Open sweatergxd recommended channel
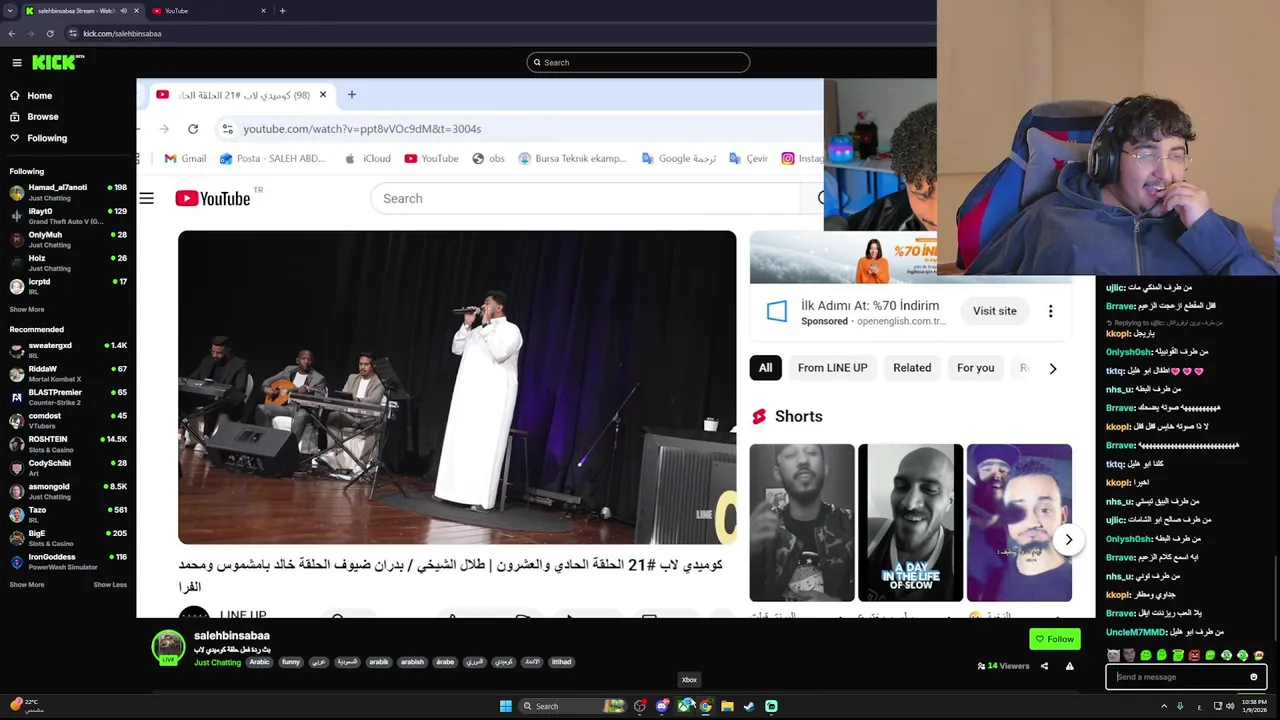Screen dimensions: 1280x720 click(68, 349)
